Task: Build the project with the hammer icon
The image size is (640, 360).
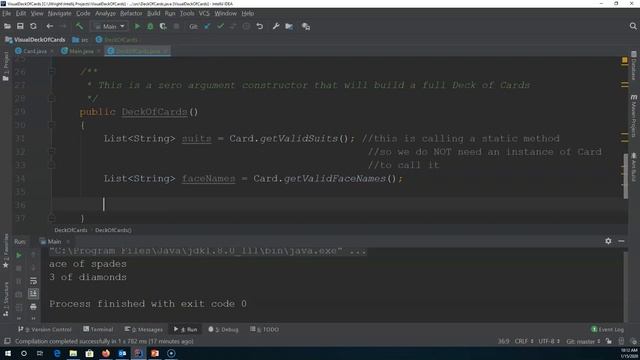Action: point(79,26)
